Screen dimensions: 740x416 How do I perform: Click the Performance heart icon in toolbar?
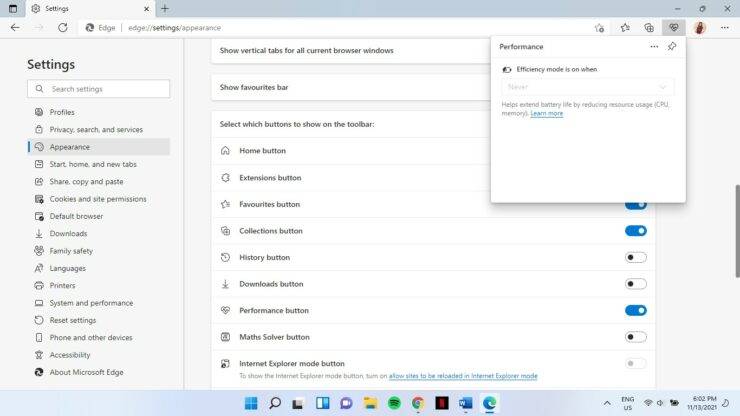click(x=675, y=28)
